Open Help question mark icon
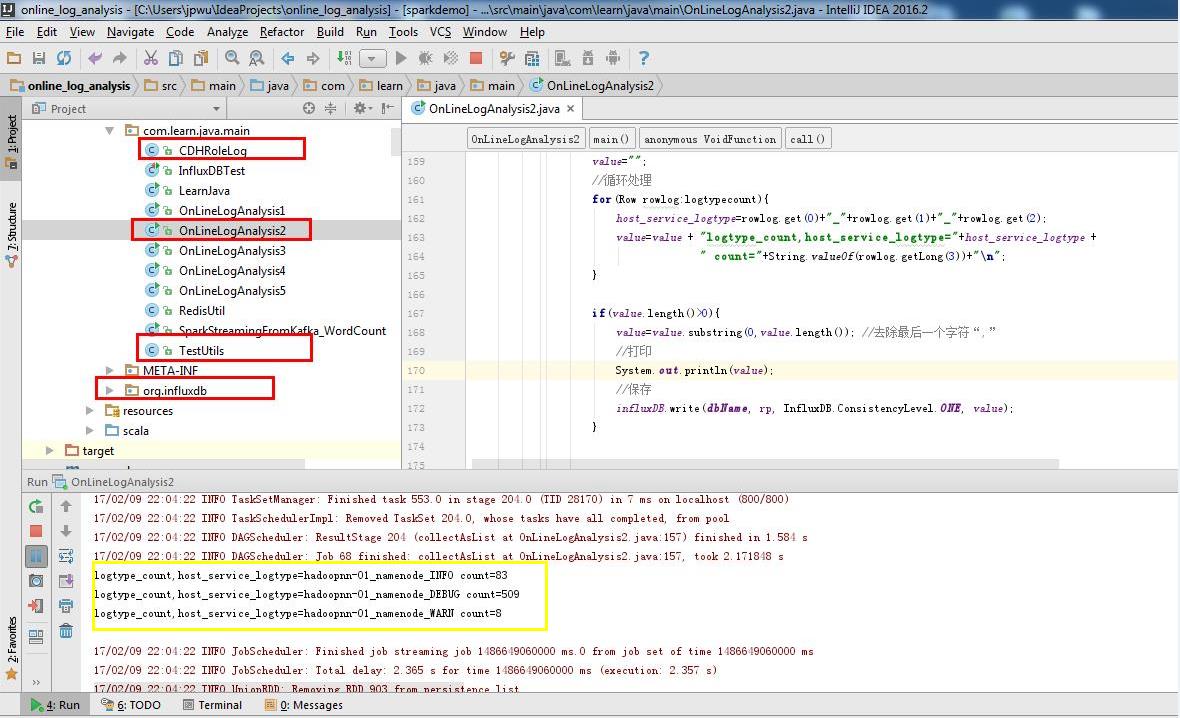Image resolution: width=1180 pixels, height=718 pixels. point(643,58)
